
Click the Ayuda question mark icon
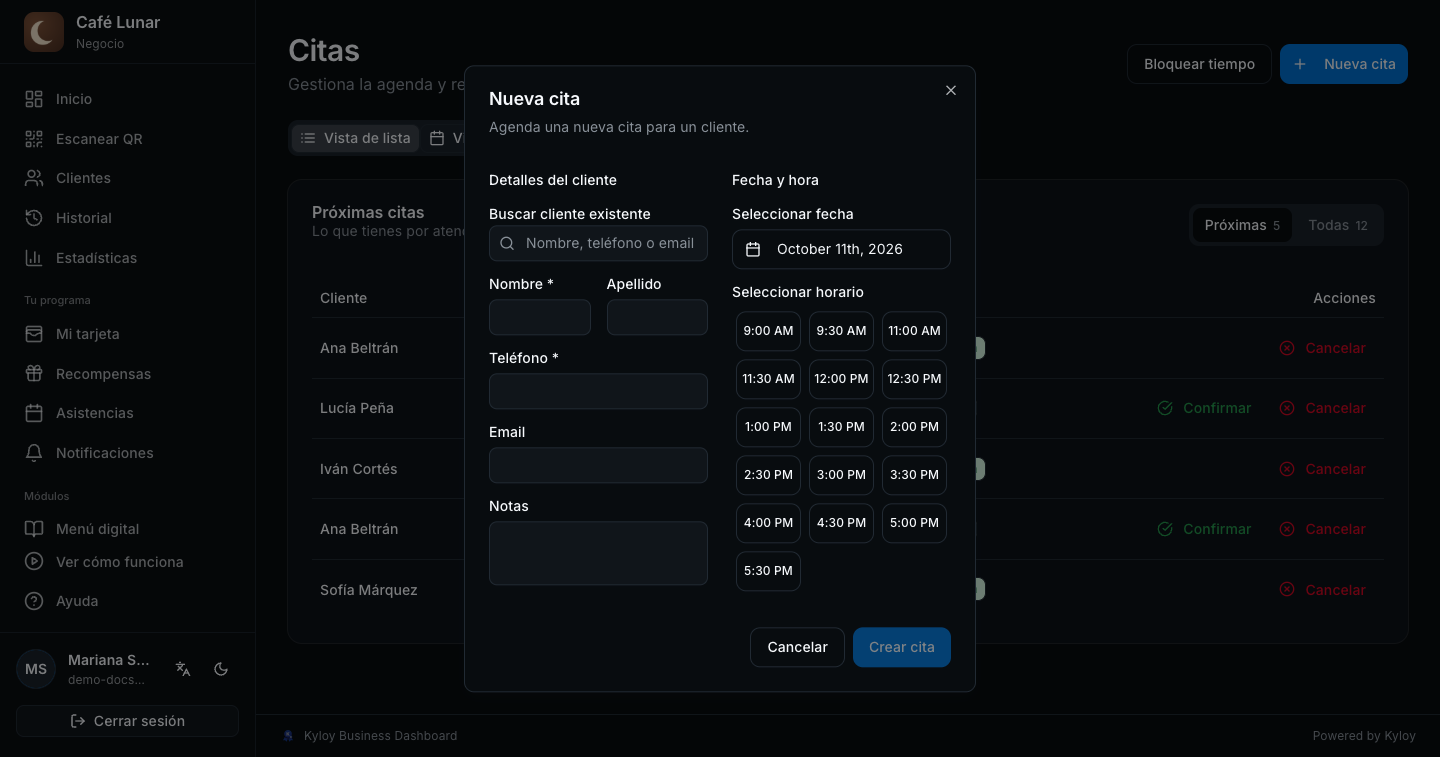click(x=34, y=601)
